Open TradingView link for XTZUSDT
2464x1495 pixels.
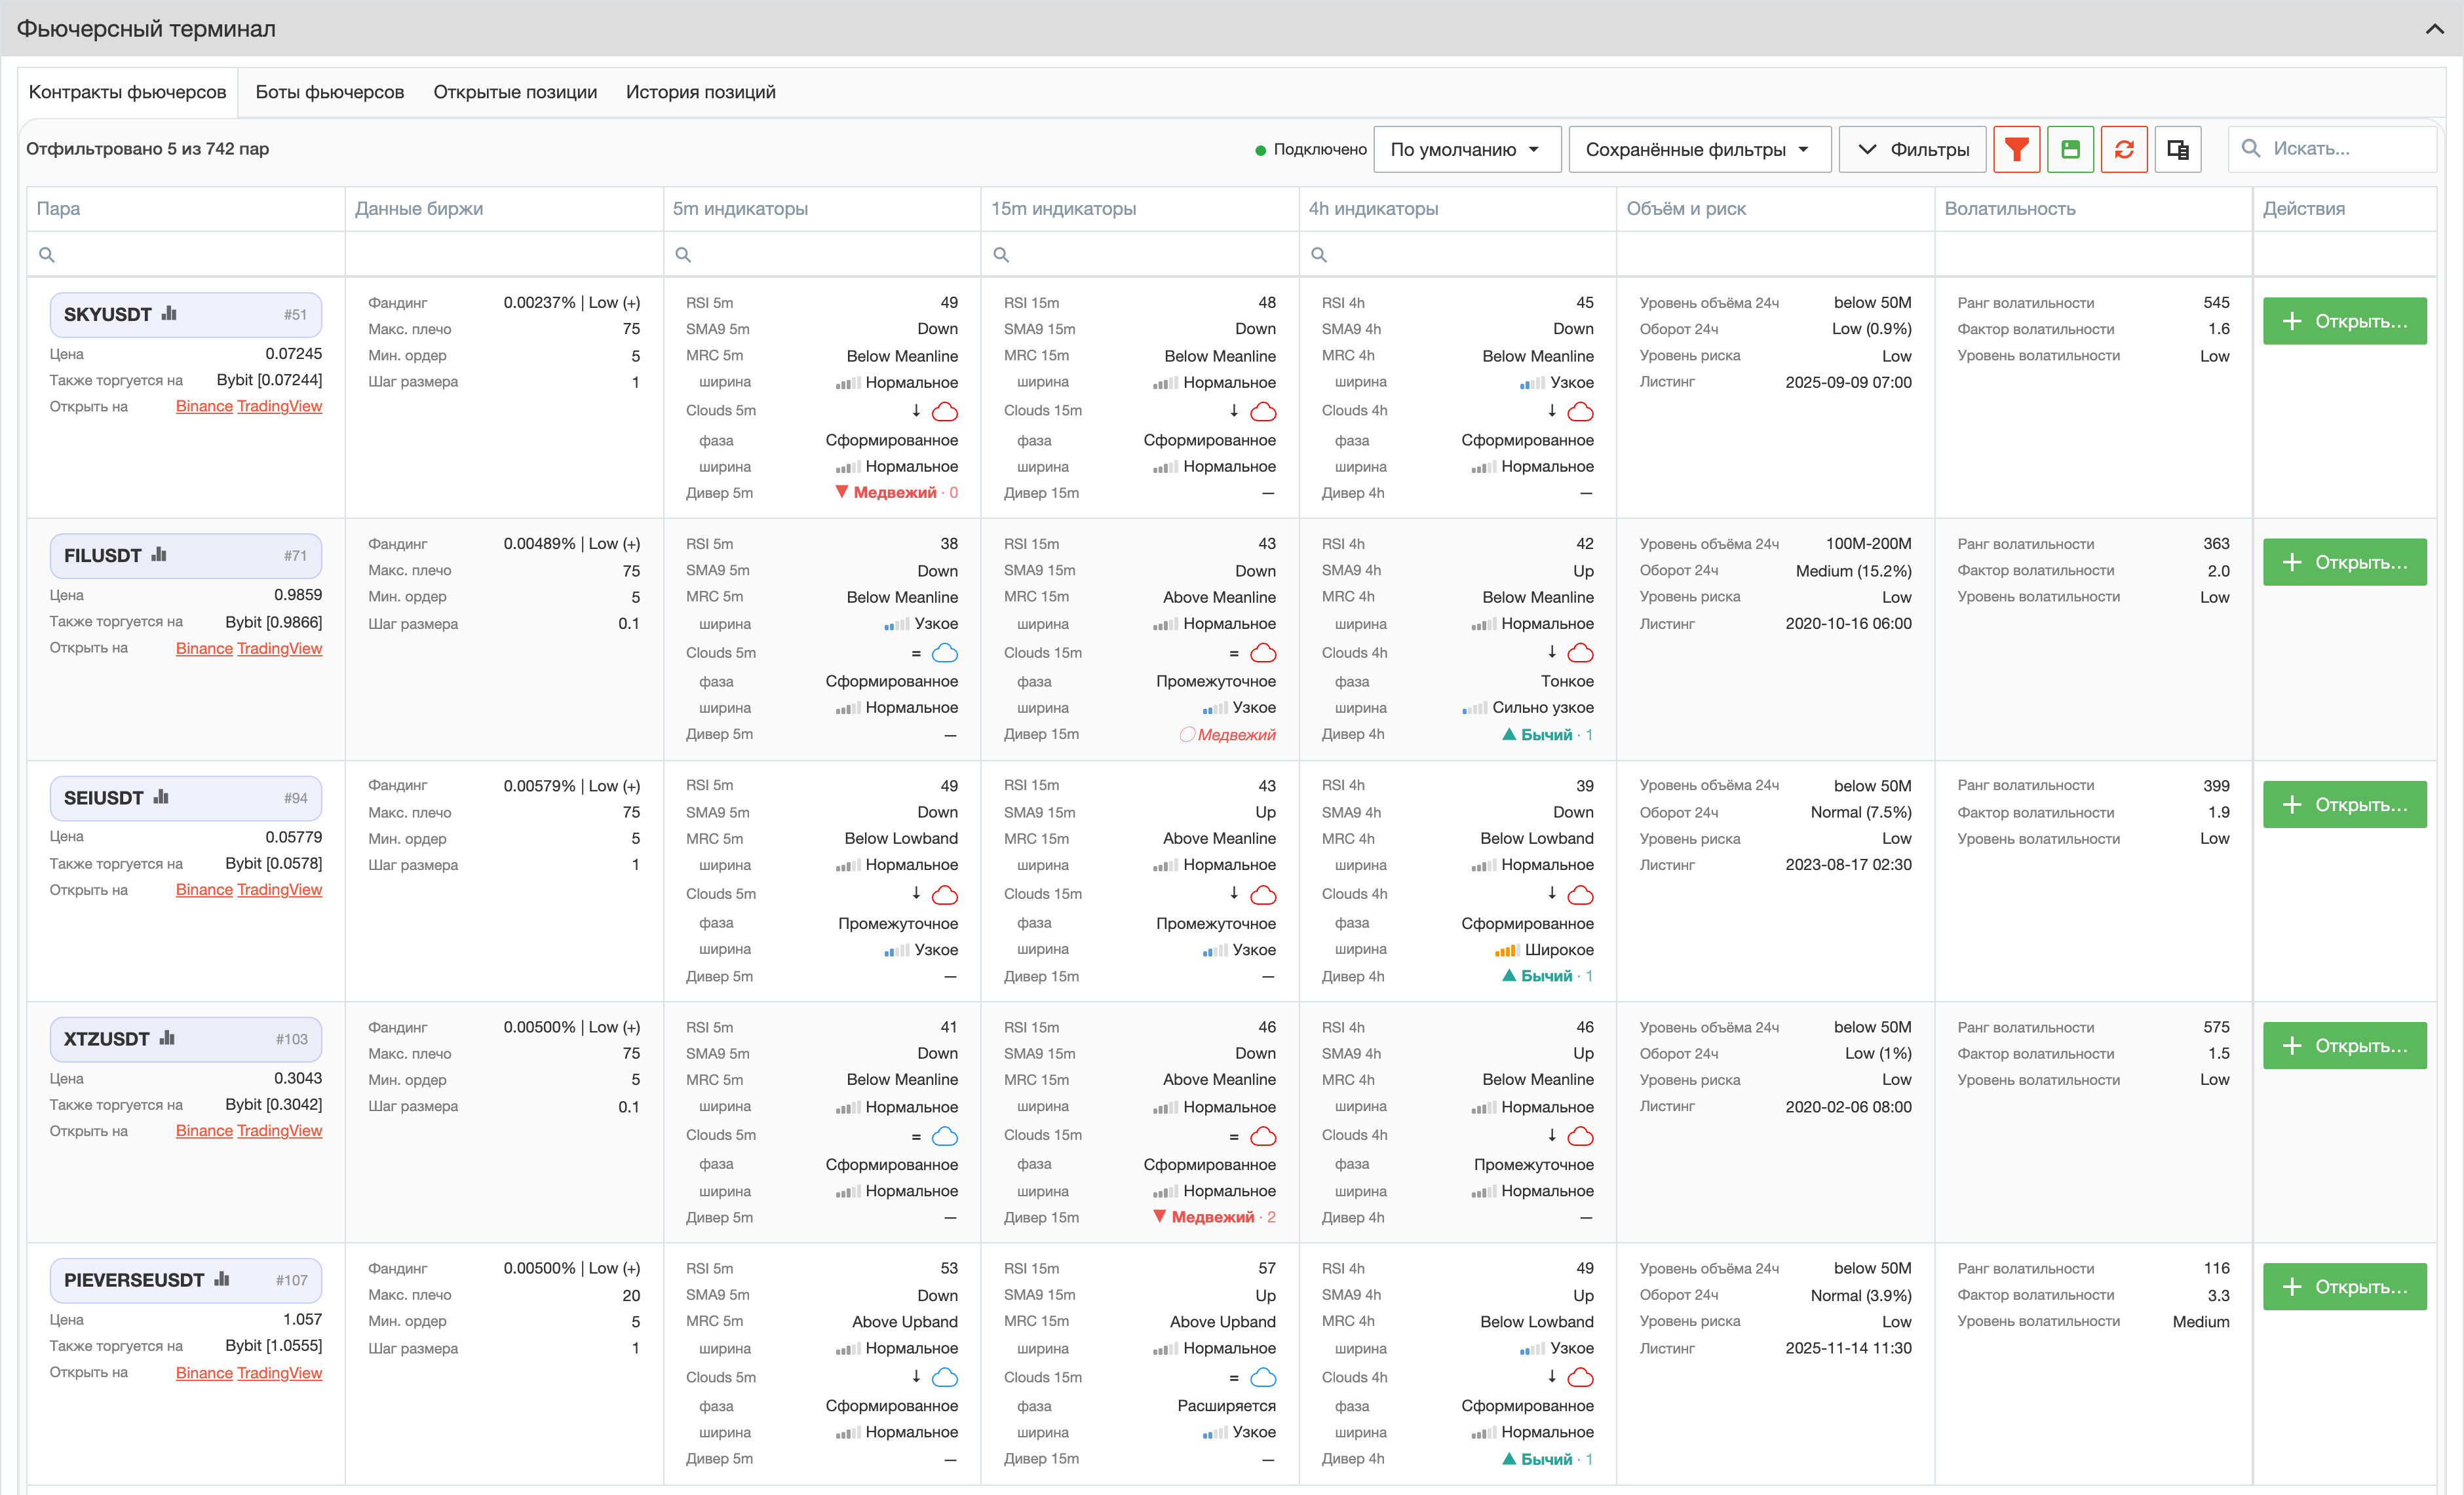(x=279, y=1130)
